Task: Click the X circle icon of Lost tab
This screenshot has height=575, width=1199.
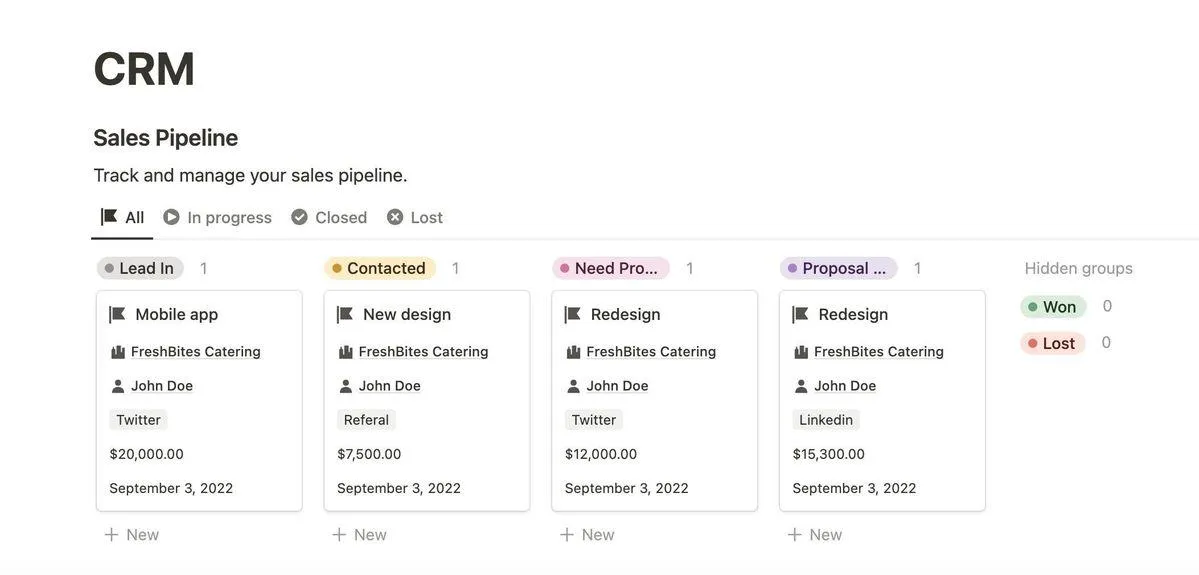Action: click(x=395, y=217)
